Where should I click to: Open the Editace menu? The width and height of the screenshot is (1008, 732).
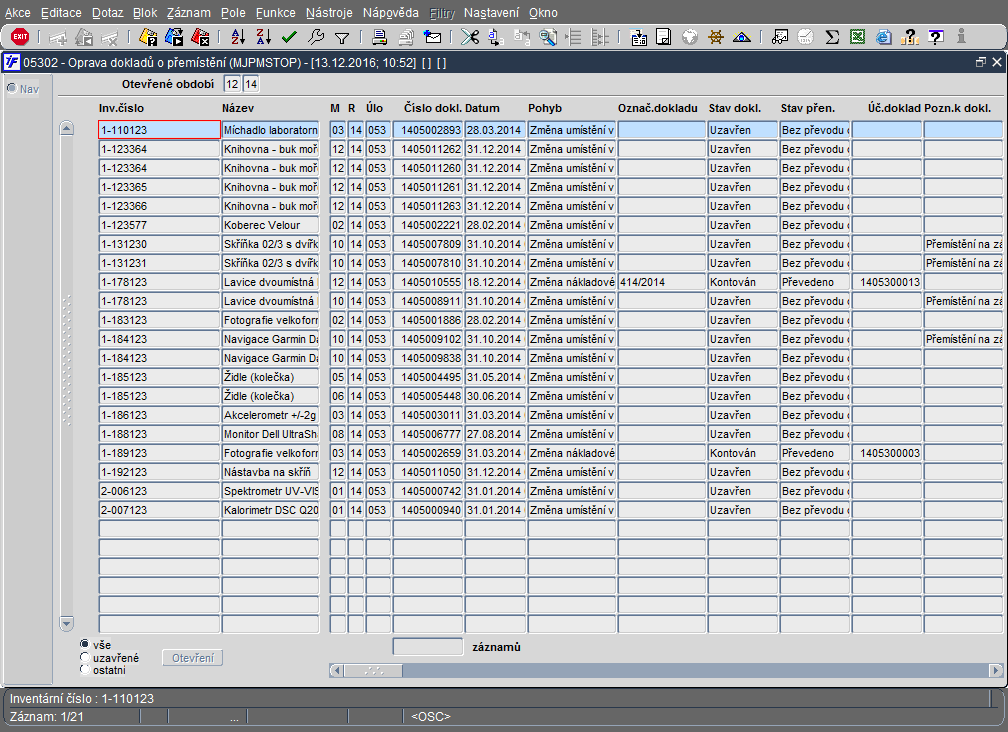61,12
